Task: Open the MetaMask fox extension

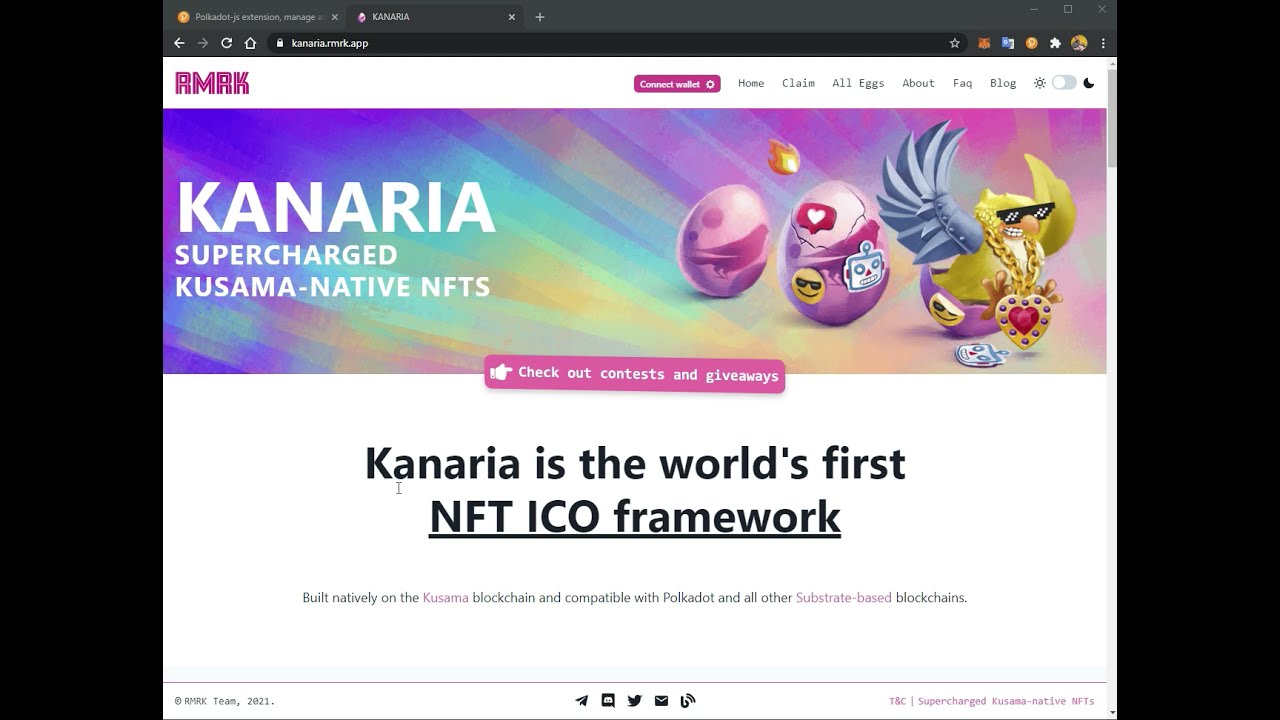Action: (x=984, y=43)
